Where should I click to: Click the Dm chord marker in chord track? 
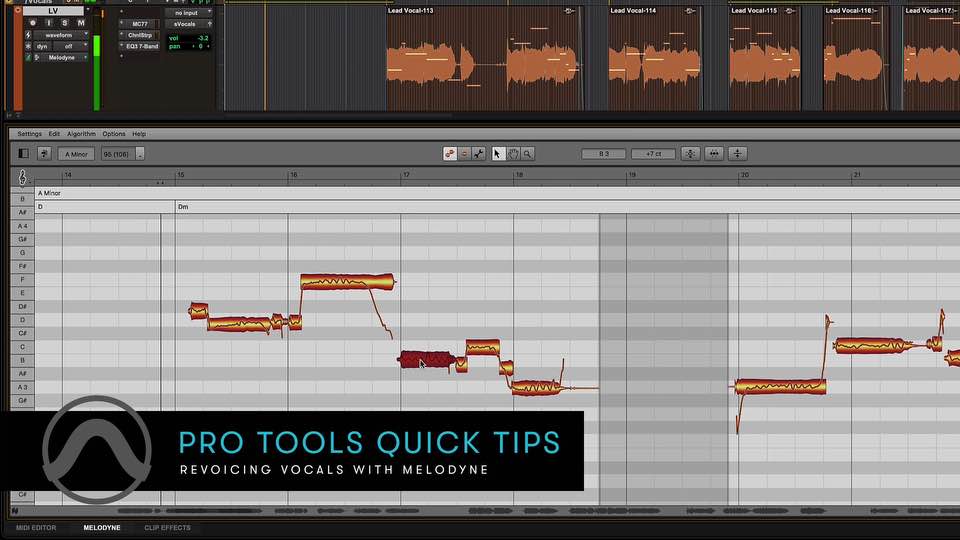point(183,207)
